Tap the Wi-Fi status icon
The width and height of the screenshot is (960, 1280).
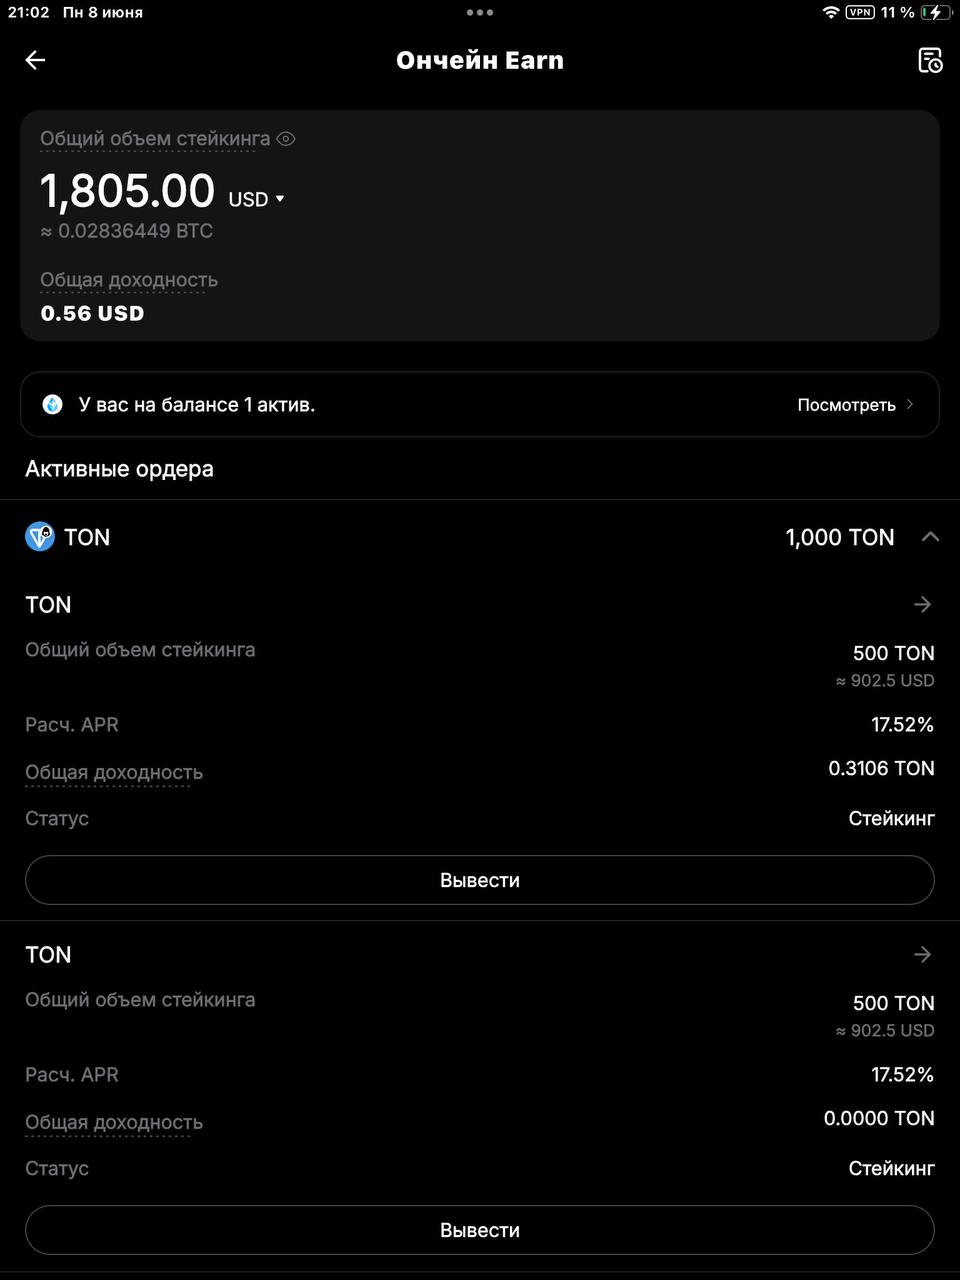831,12
